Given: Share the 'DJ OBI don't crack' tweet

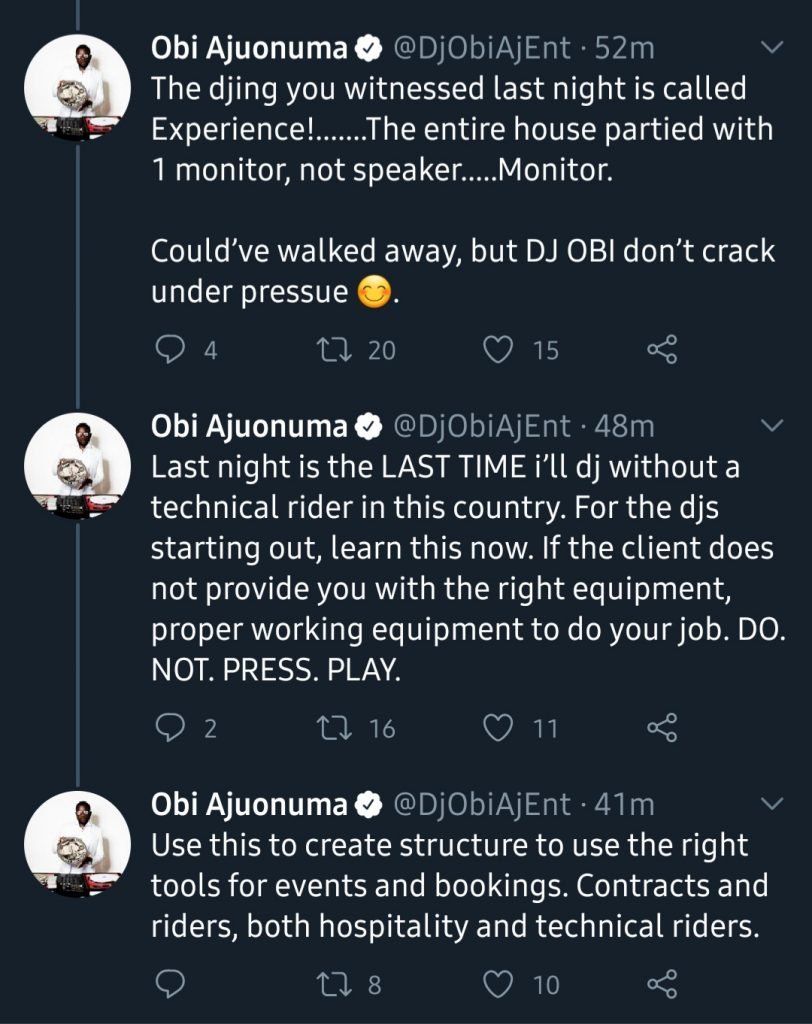Looking at the screenshot, I should pyautogui.click(x=662, y=349).
